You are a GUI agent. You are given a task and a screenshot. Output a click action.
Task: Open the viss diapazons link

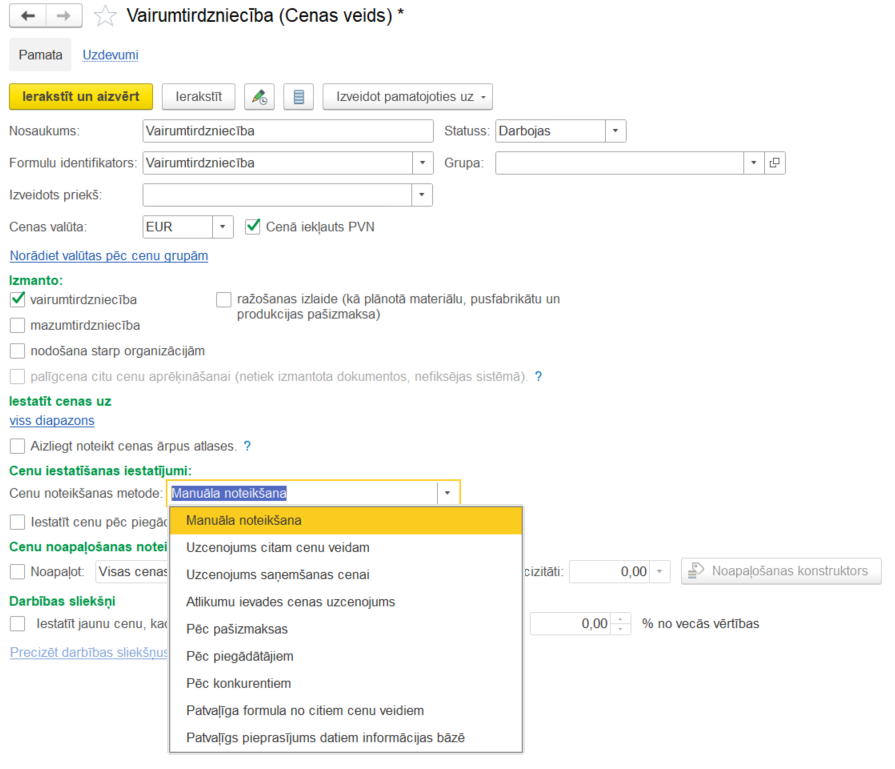pyautogui.click(x=51, y=421)
